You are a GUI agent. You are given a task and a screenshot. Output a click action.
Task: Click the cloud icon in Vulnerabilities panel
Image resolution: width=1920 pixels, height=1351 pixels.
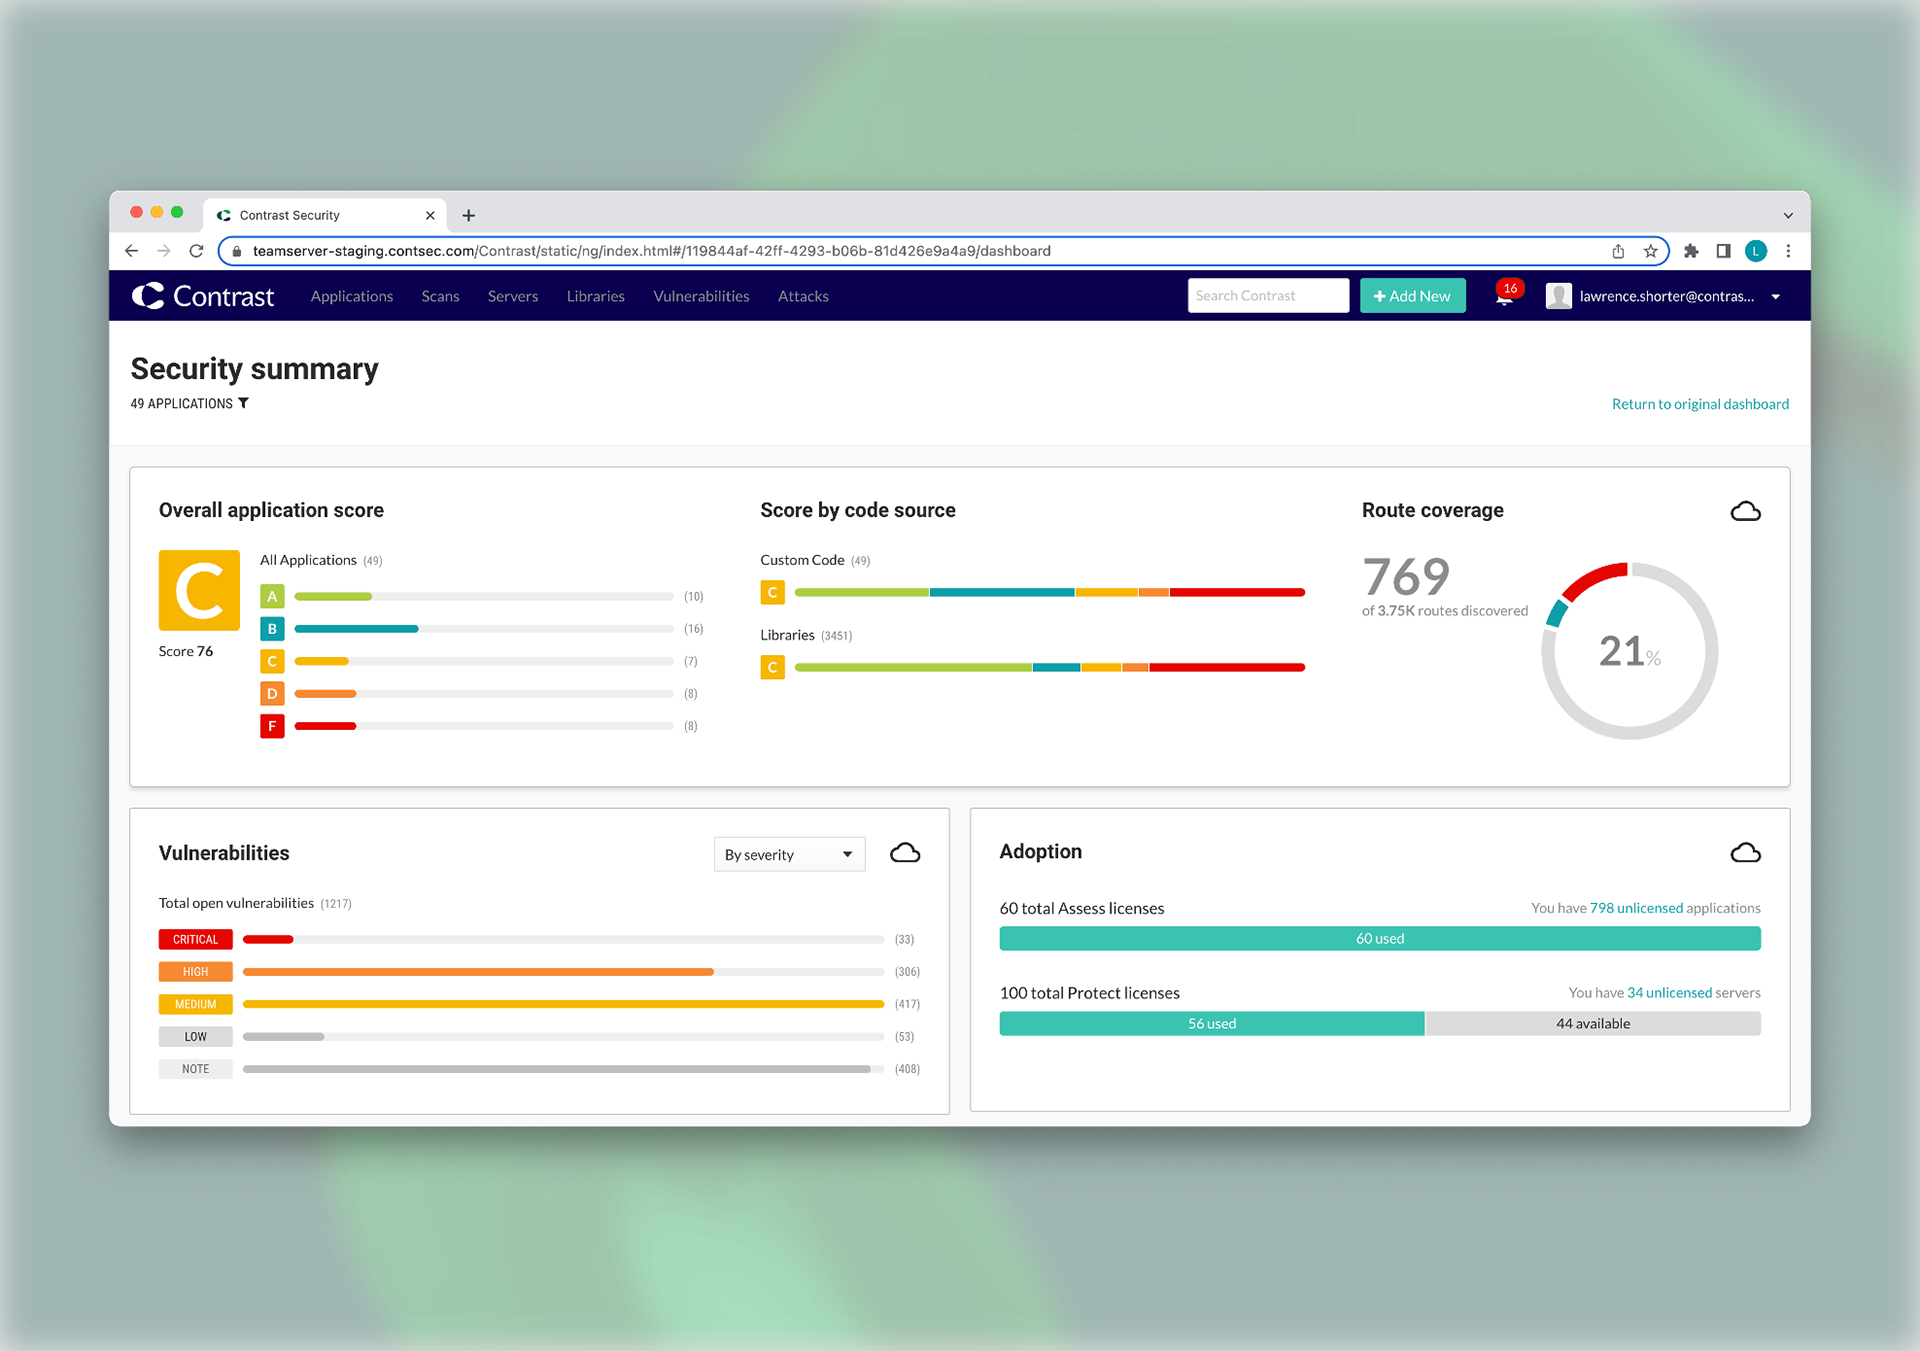[905, 853]
